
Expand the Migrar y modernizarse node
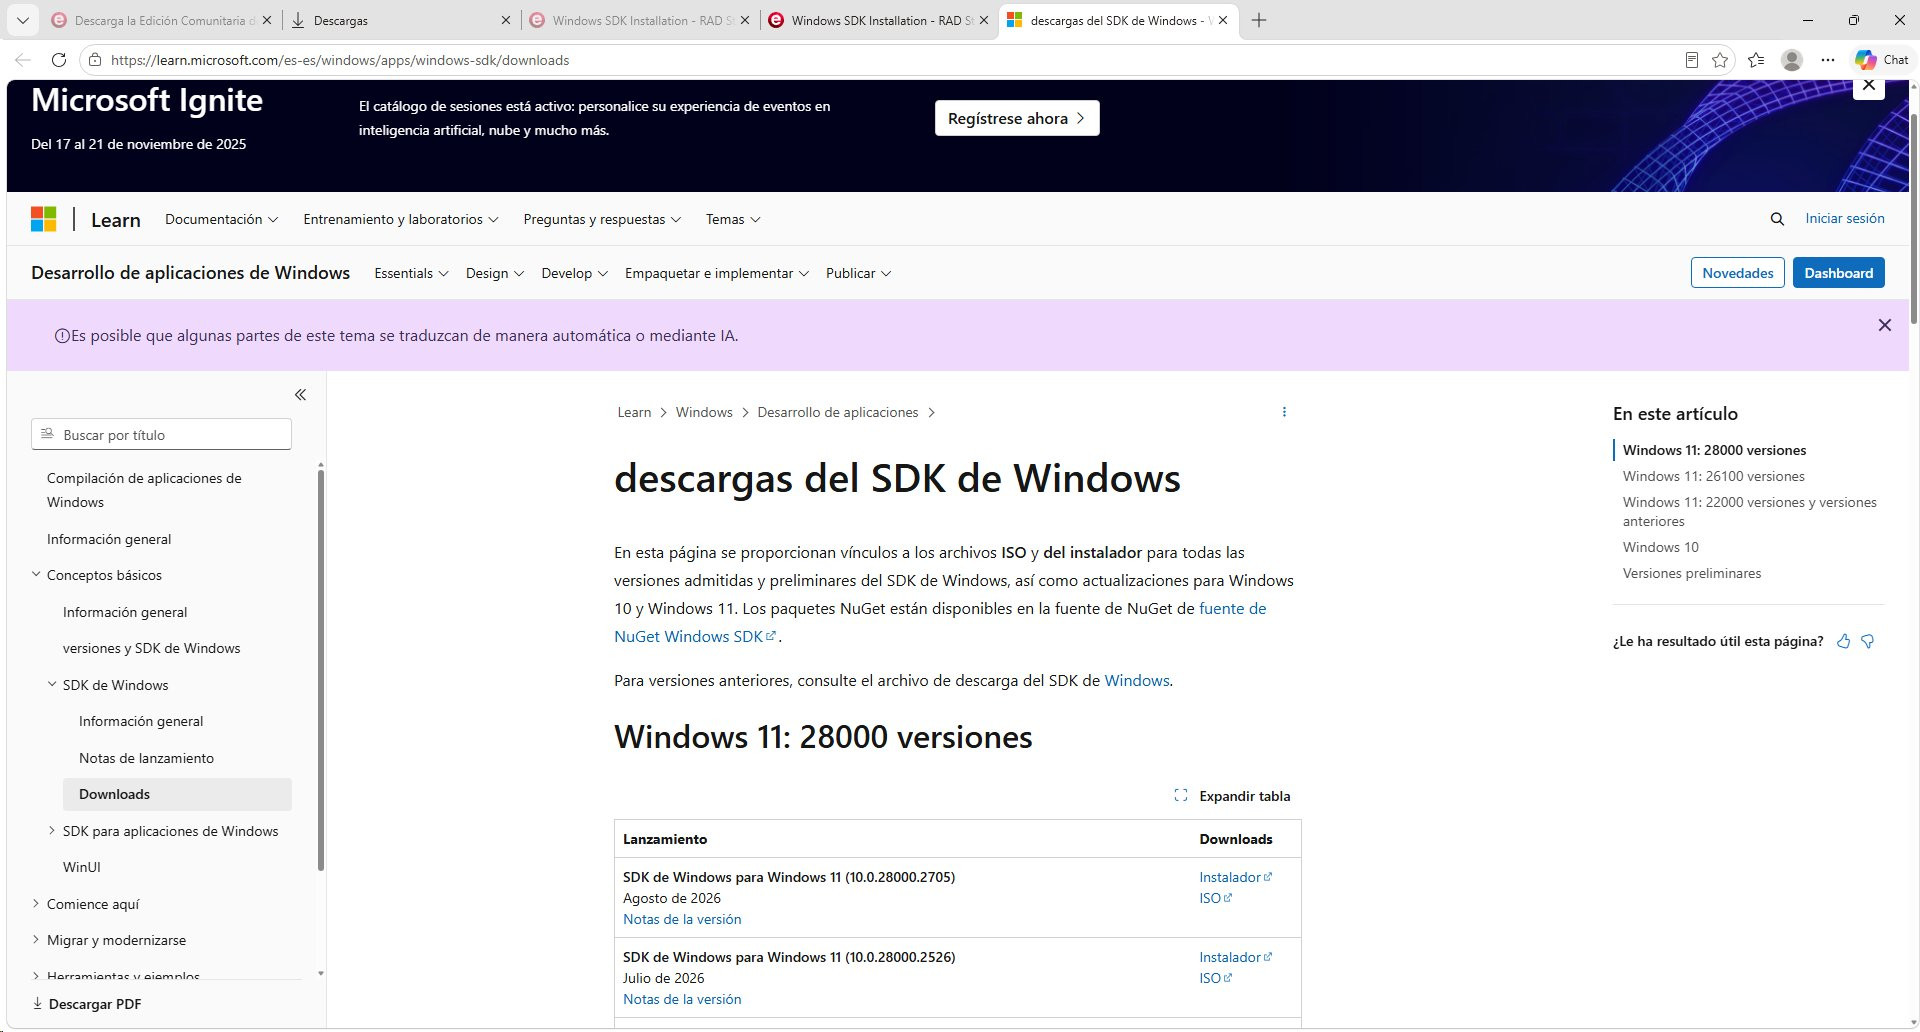tap(36, 940)
